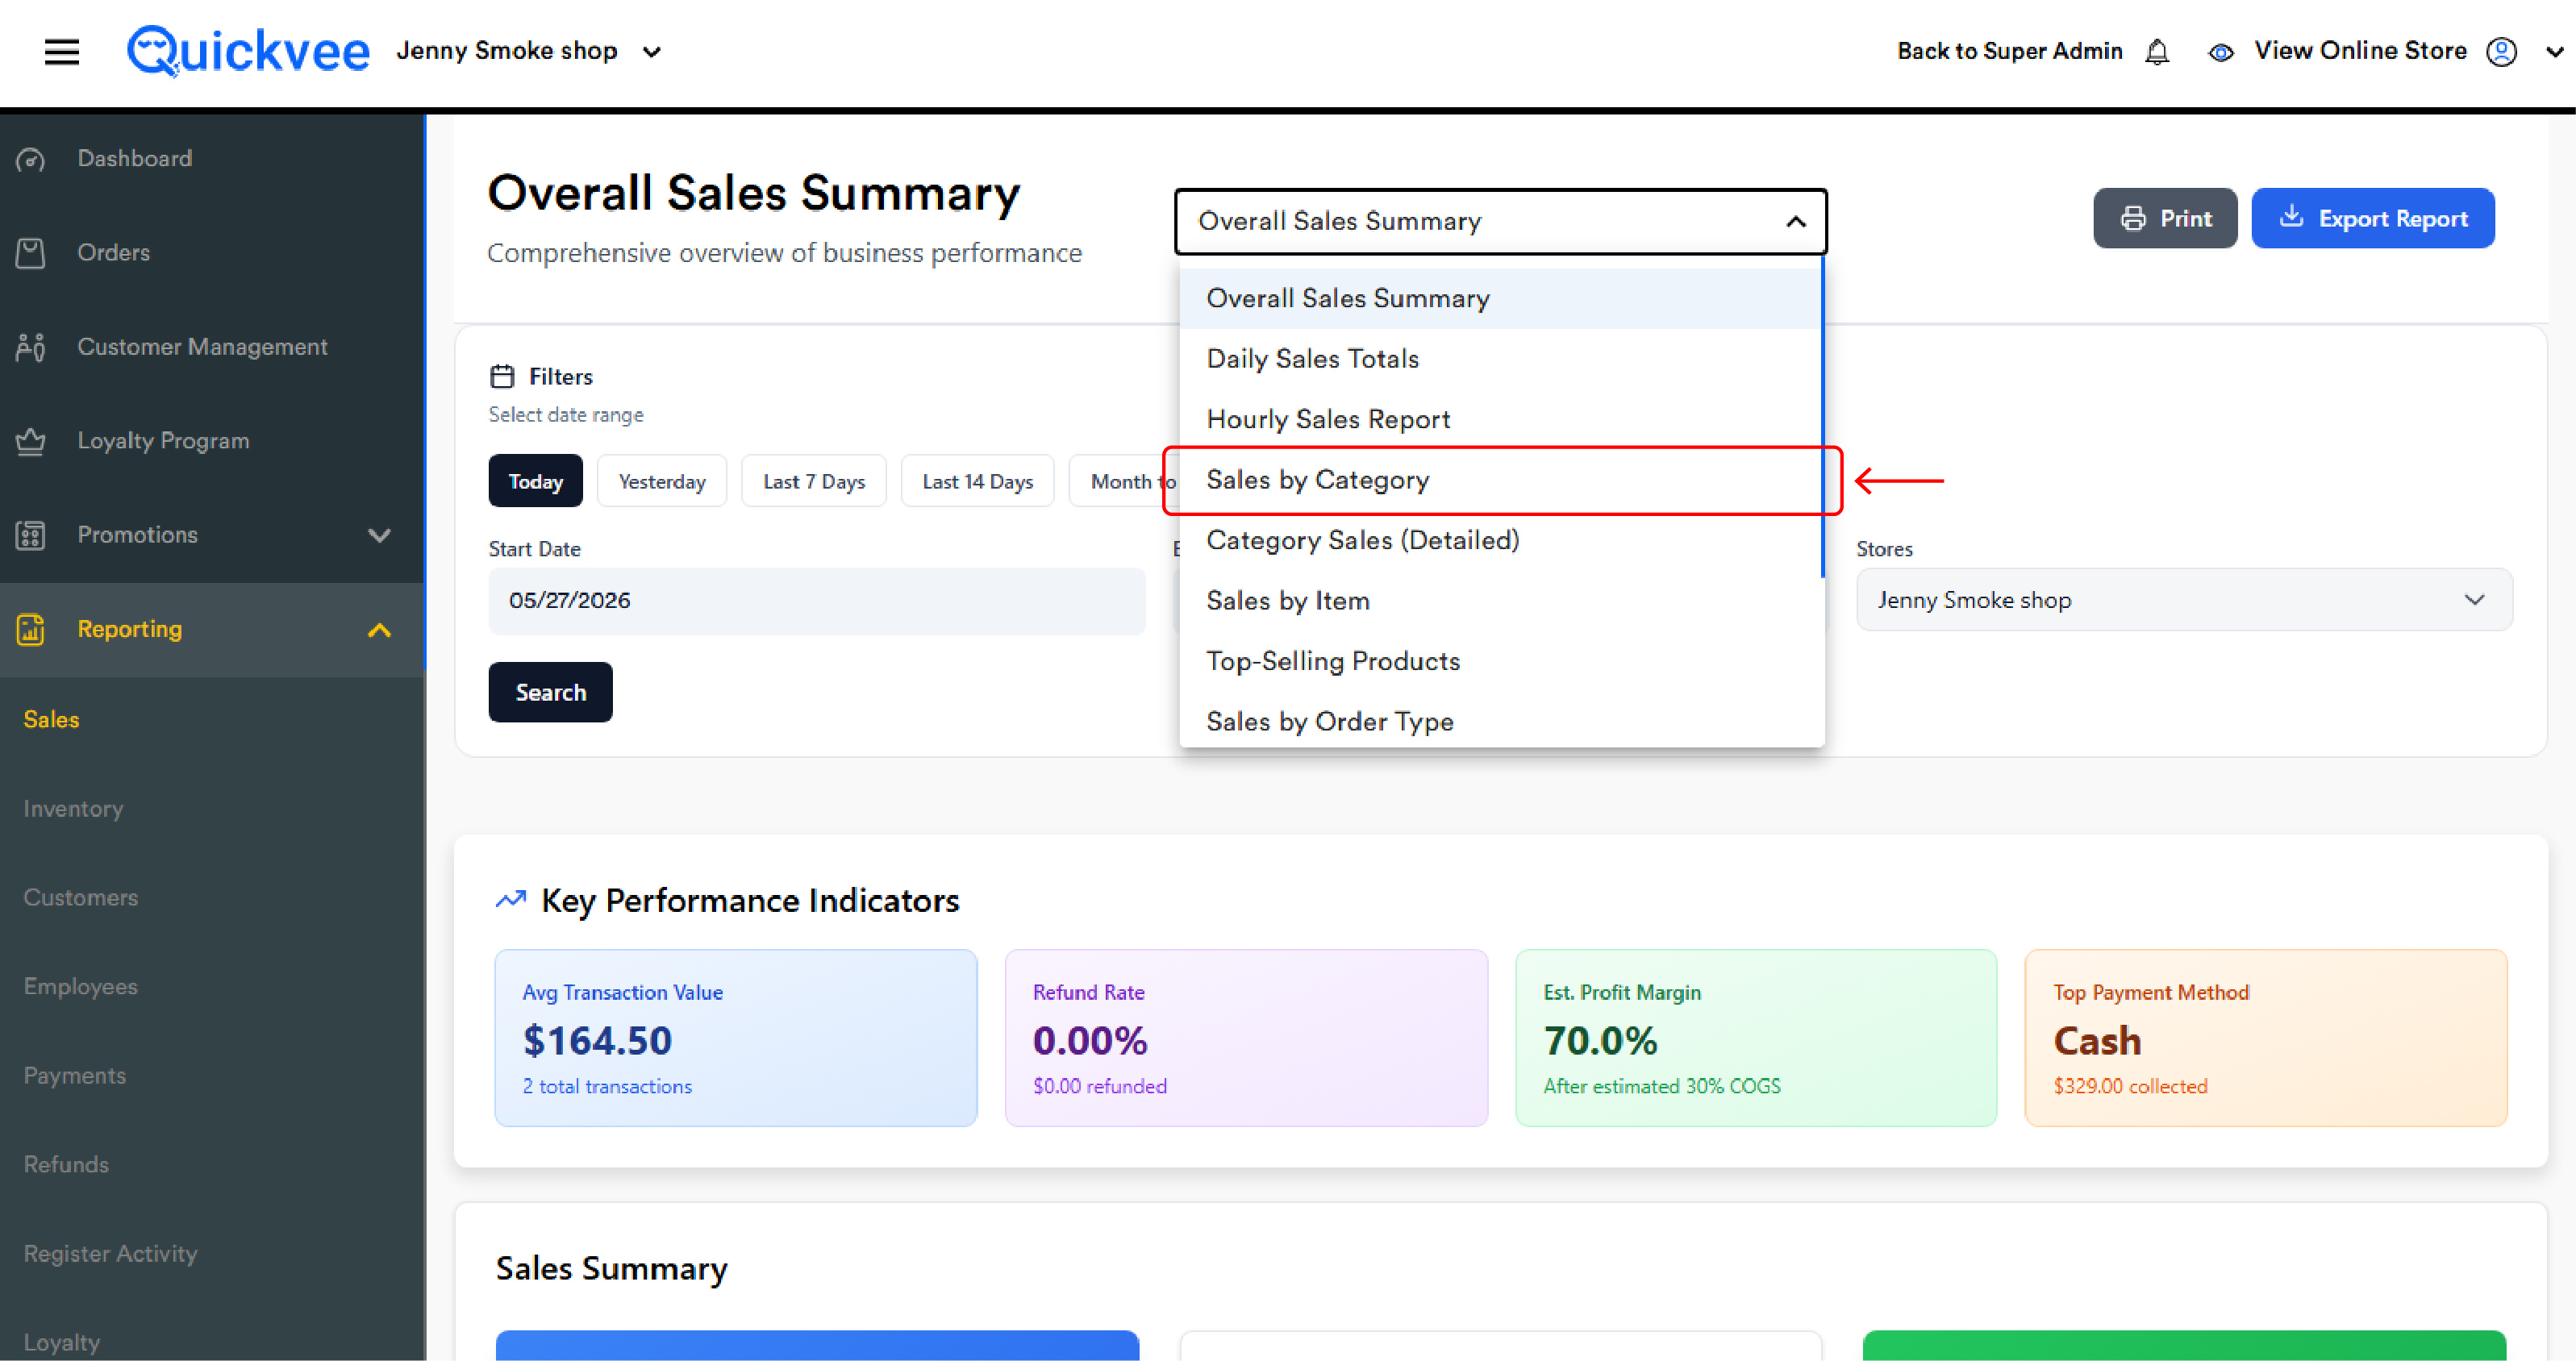
Task: Click Back to Super Admin link
Action: 2009,51
